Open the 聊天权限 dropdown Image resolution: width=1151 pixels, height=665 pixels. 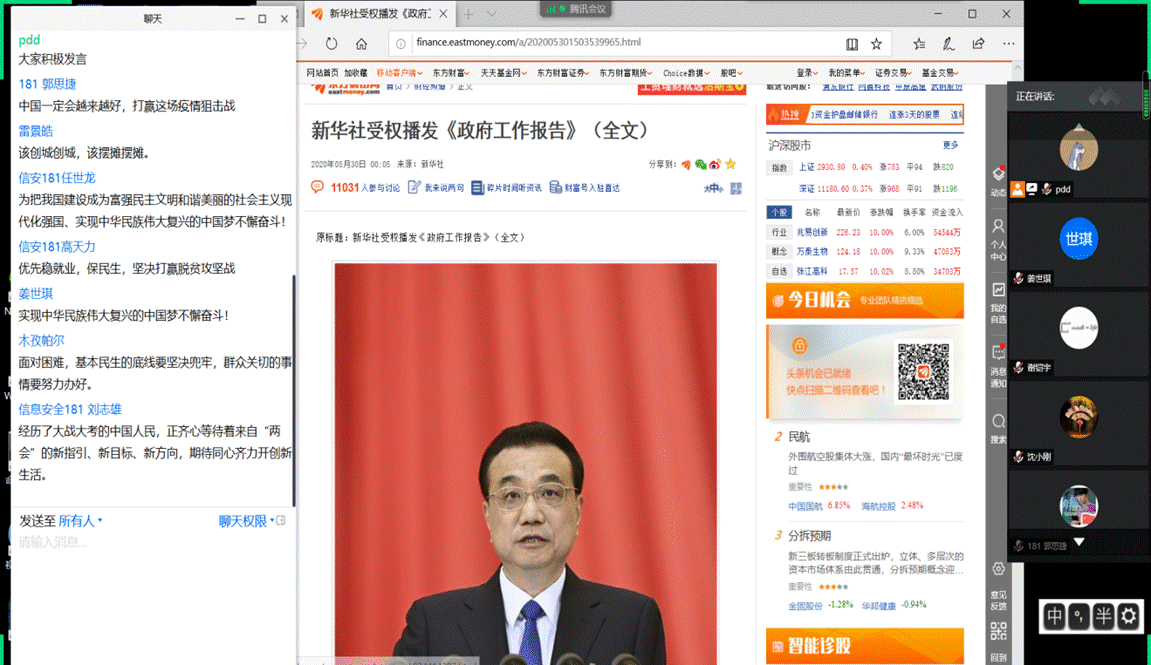(x=246, y=521)
